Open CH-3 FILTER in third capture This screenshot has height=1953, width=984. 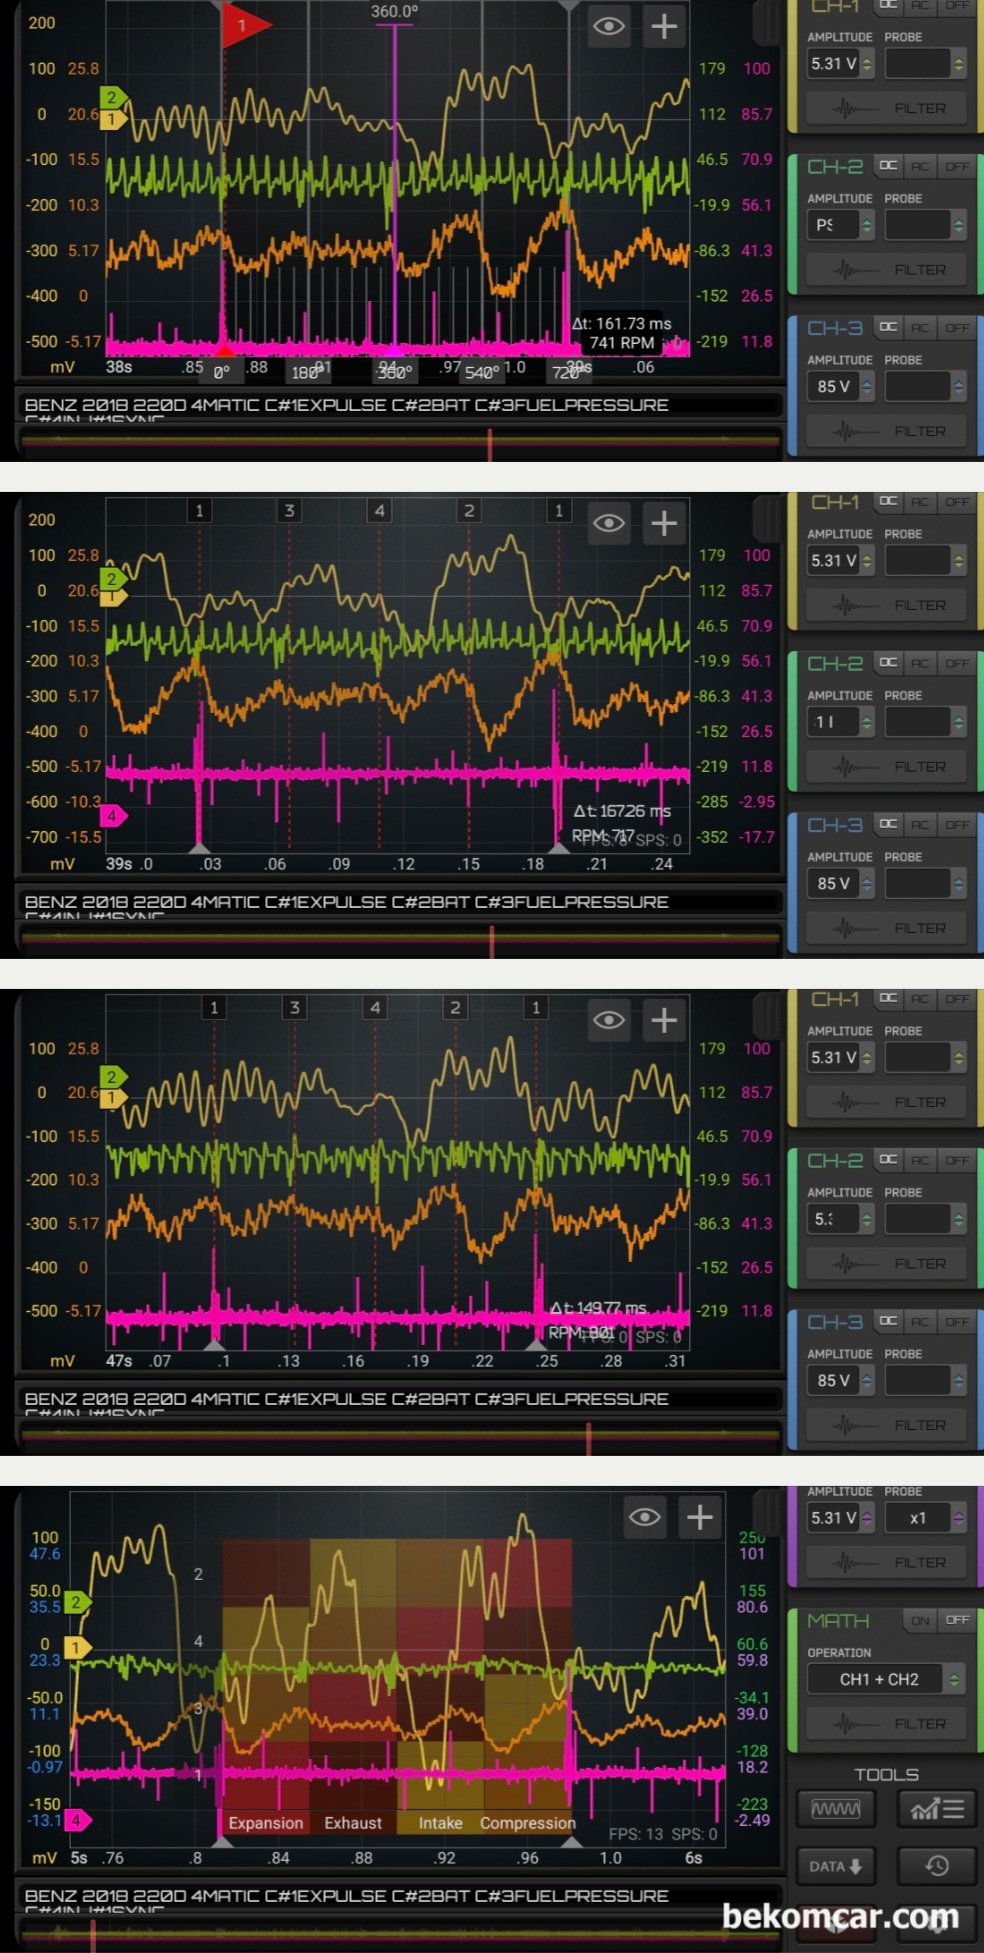tap(887, 1425)
